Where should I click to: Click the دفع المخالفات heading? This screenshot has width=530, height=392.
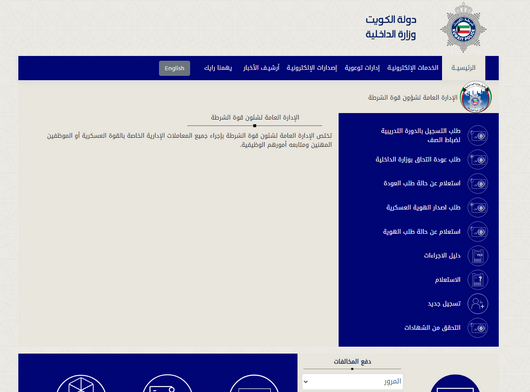352,362
